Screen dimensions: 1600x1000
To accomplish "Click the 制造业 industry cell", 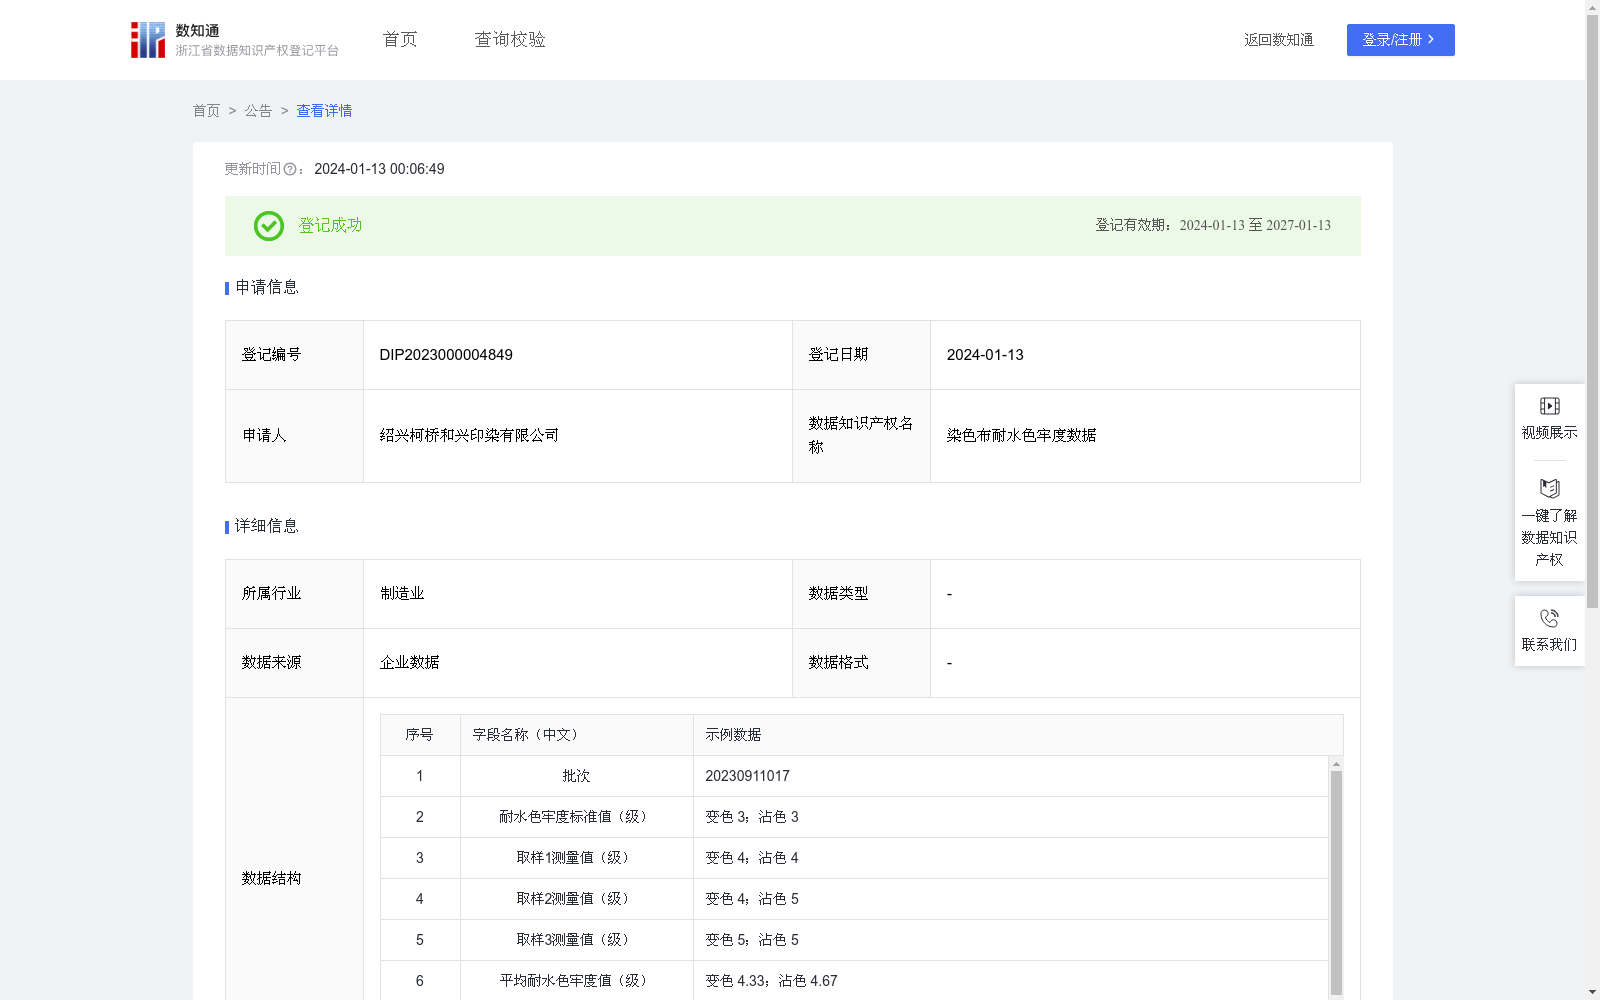I will [578, 594].
